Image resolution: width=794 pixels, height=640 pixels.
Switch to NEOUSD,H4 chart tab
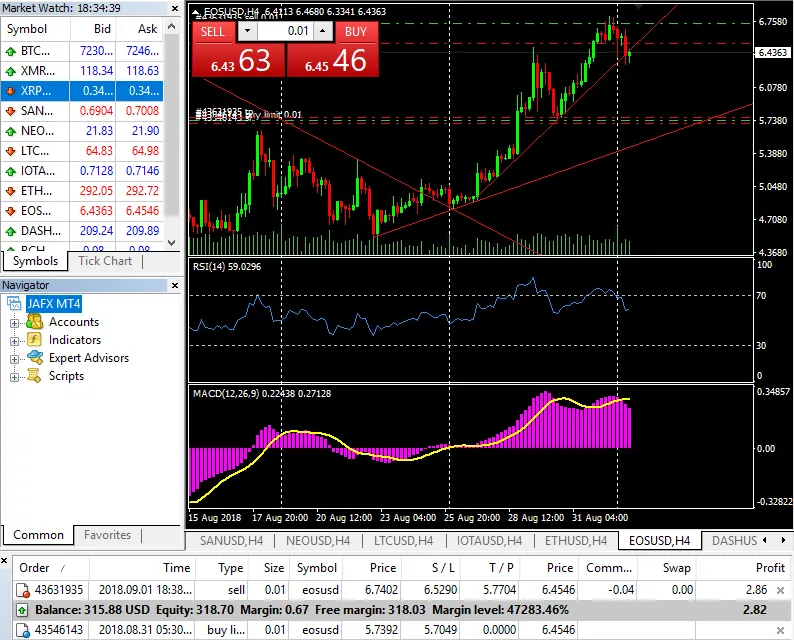pos(318,541)
